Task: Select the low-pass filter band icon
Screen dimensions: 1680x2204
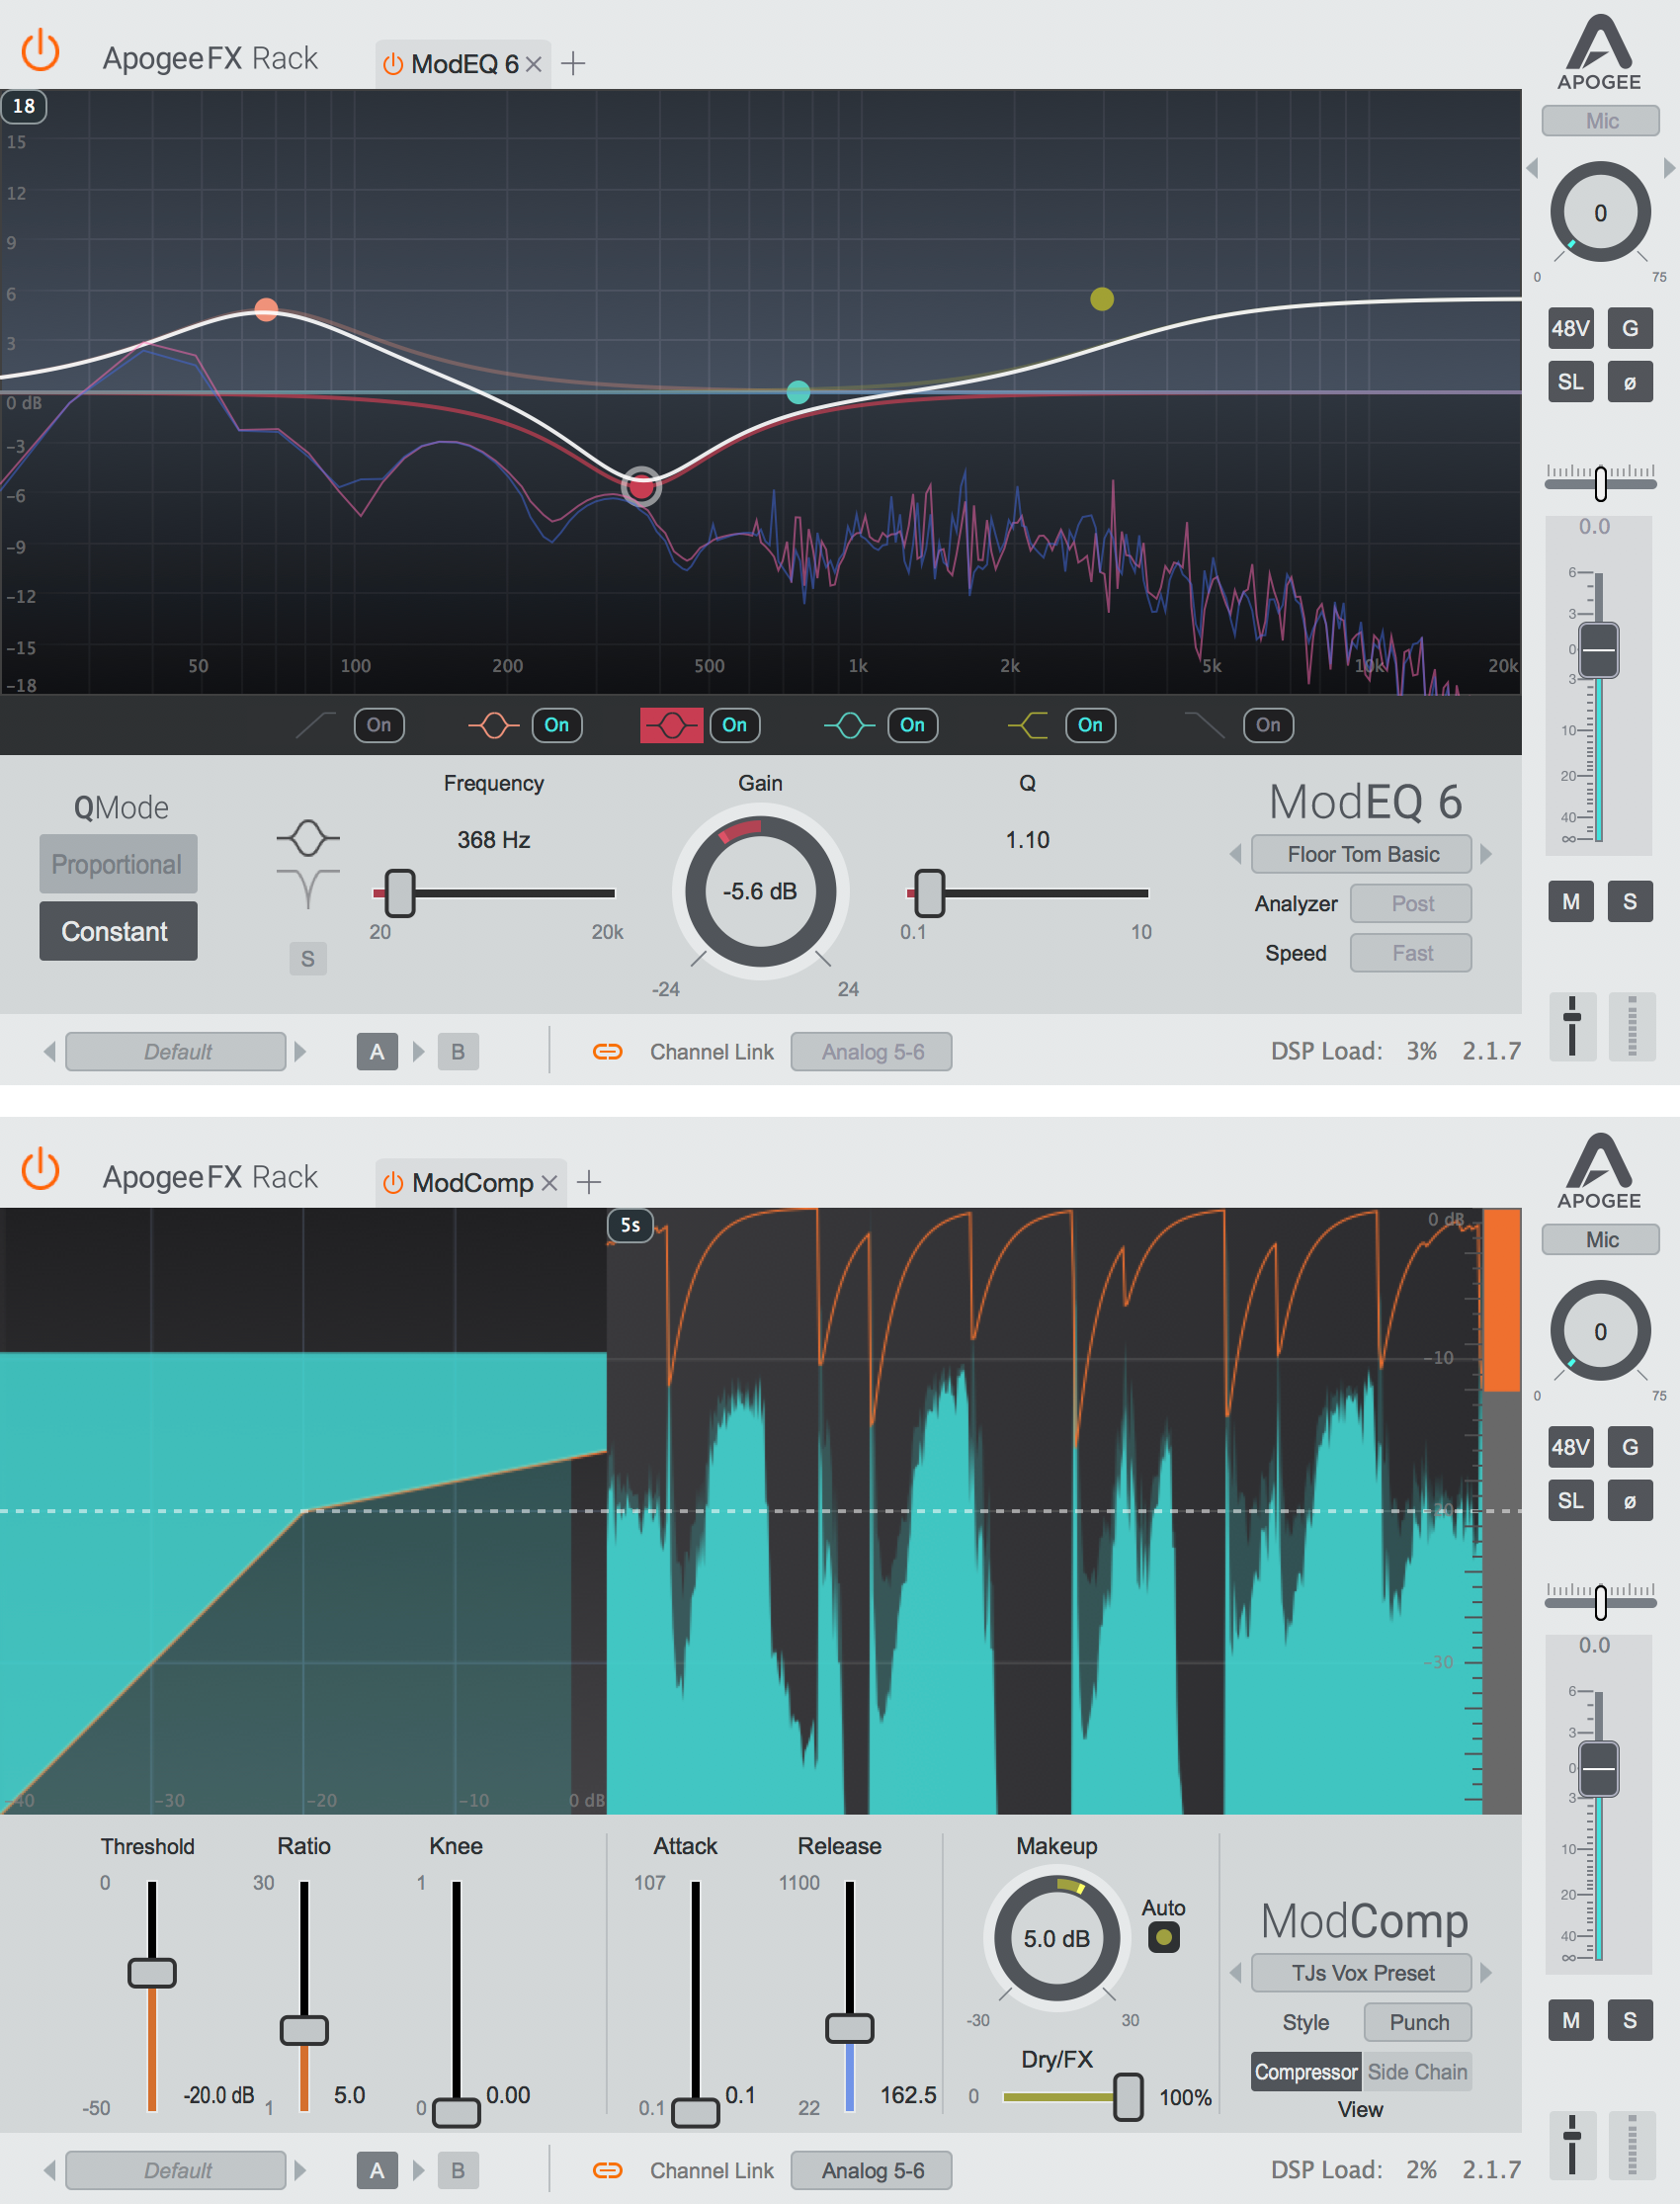Action: (1205, 725)
